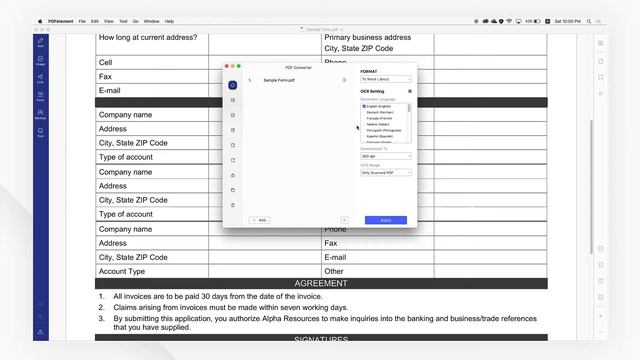
Task: Open the Tool section in the left sidebar
Action: (40, 133)
